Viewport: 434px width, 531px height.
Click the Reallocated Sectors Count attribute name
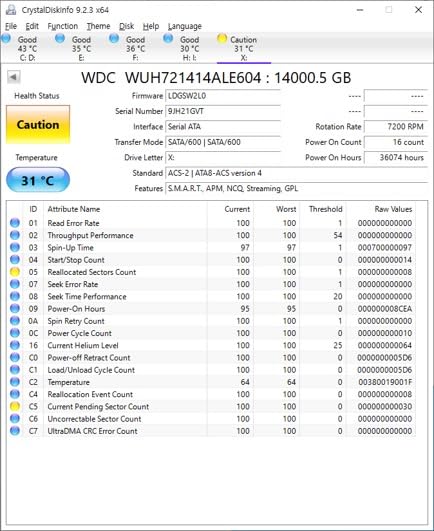(x=92, y=272)
